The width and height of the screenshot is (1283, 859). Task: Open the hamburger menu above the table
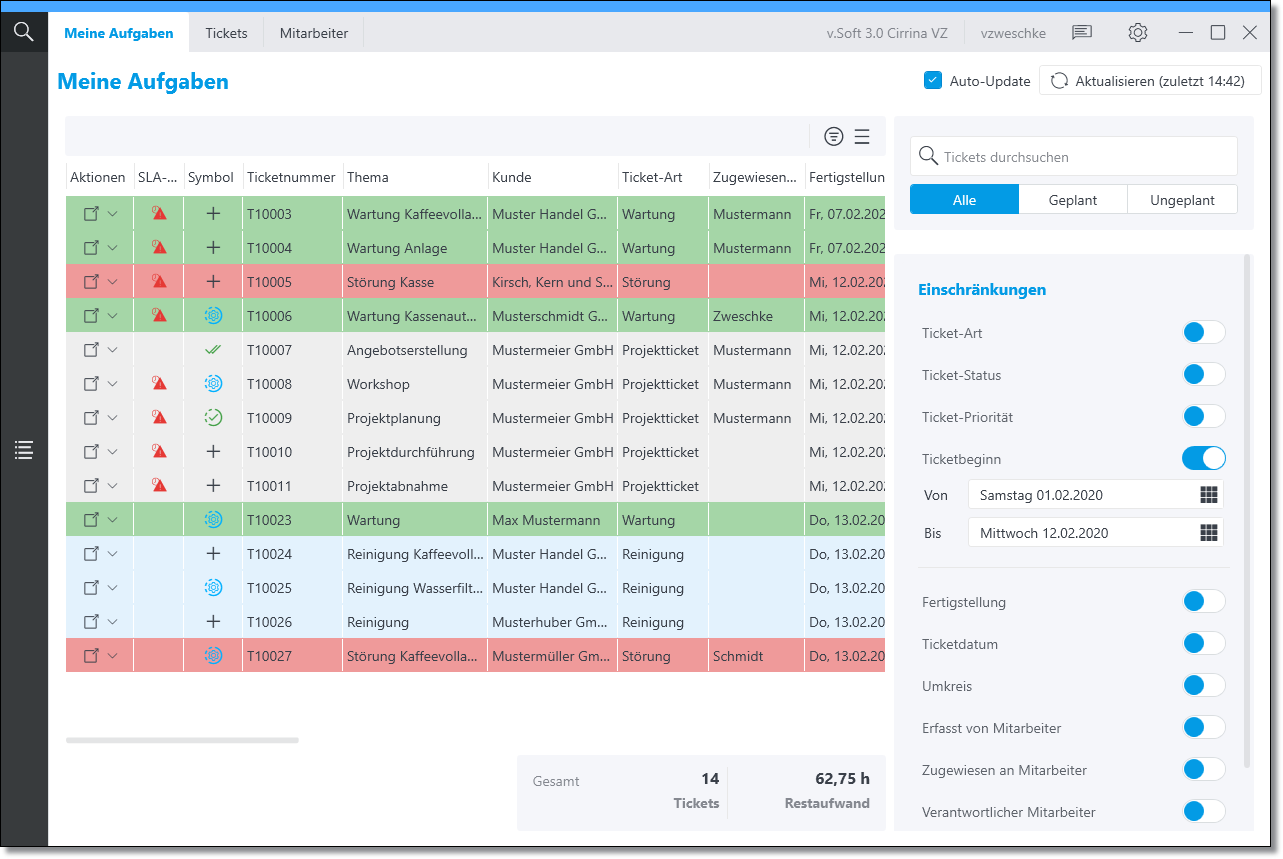tap(862, 137)
